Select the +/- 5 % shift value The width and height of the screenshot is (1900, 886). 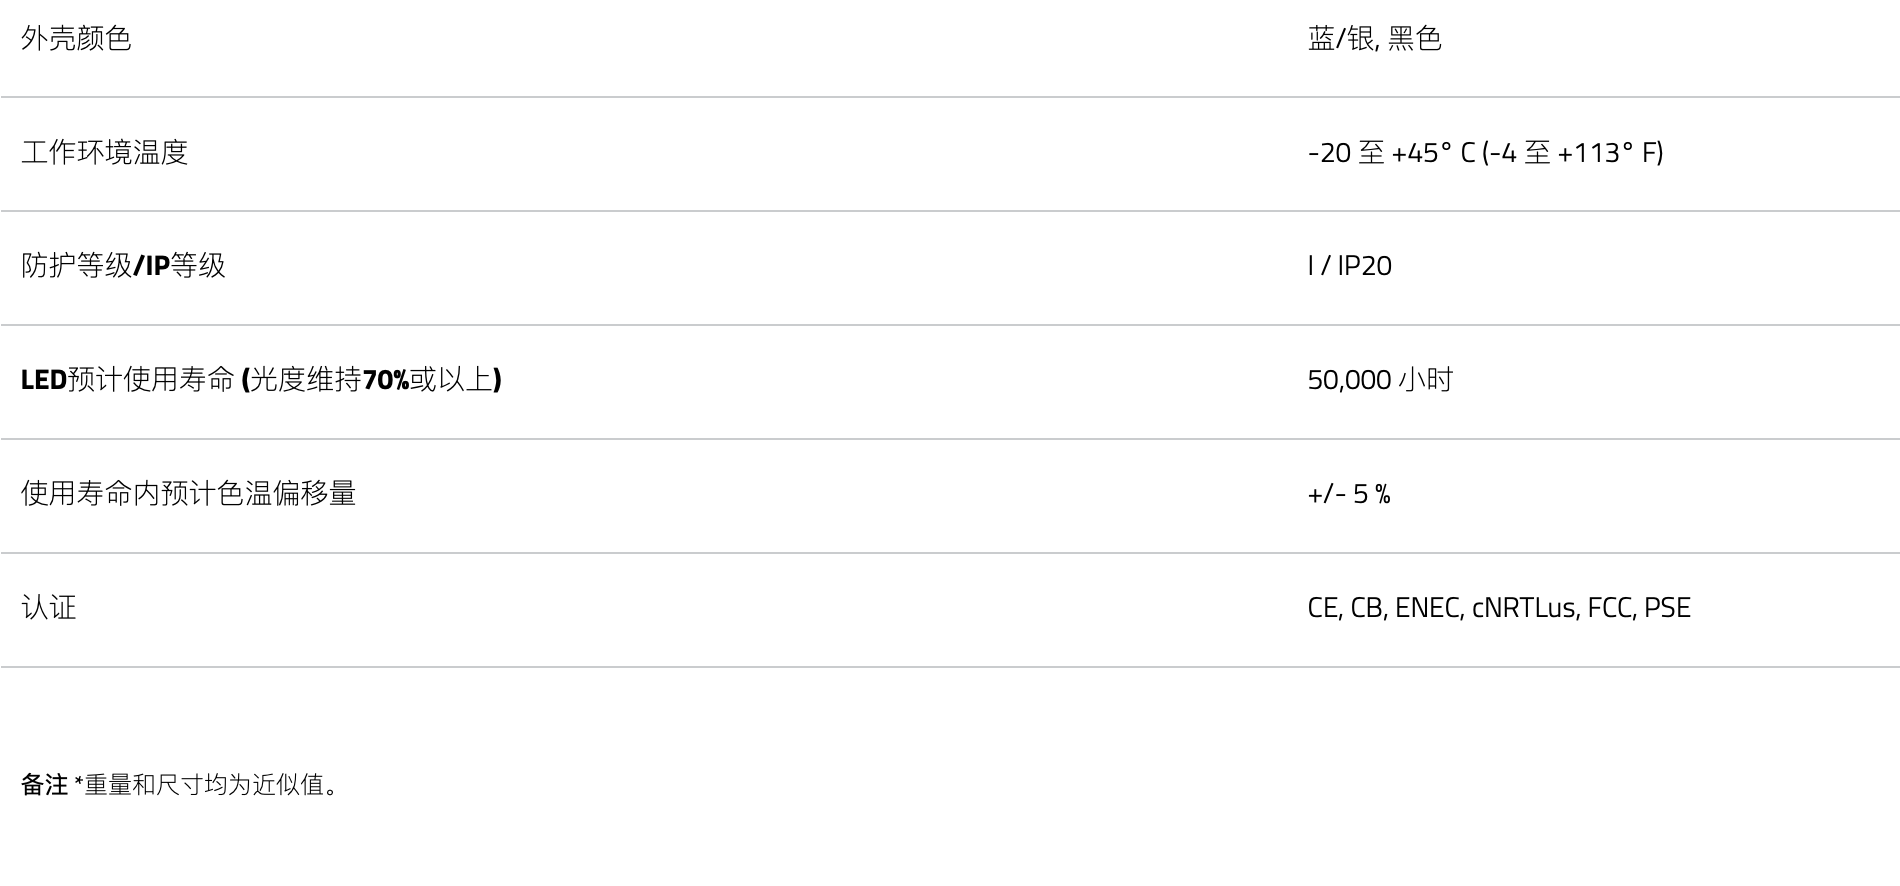[x=1348, y=494]
